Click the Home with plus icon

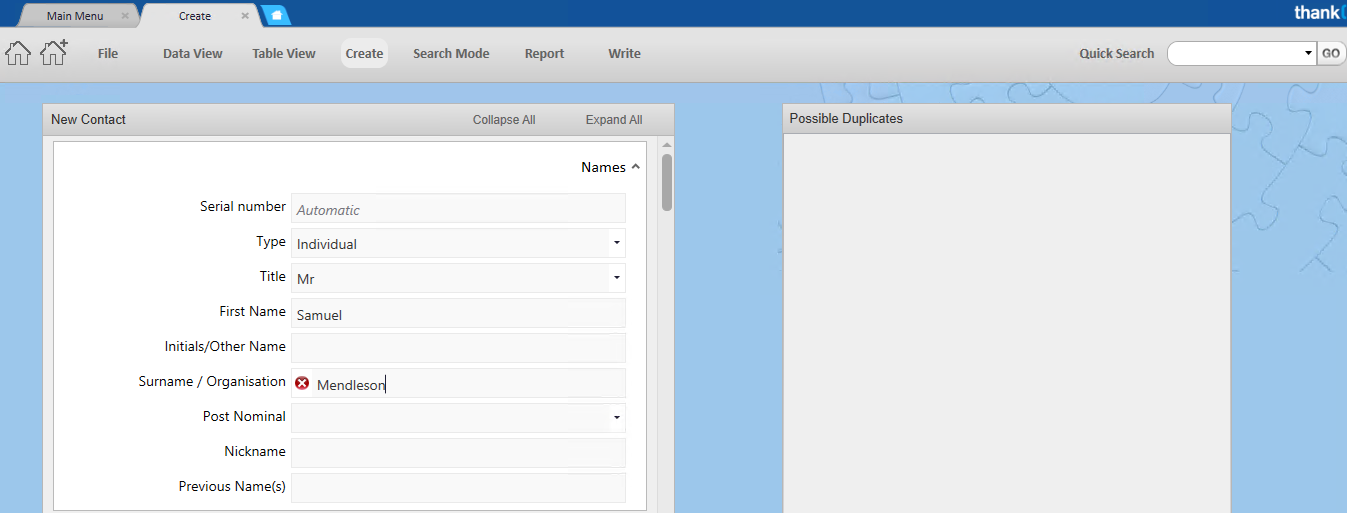coord(54,52)
